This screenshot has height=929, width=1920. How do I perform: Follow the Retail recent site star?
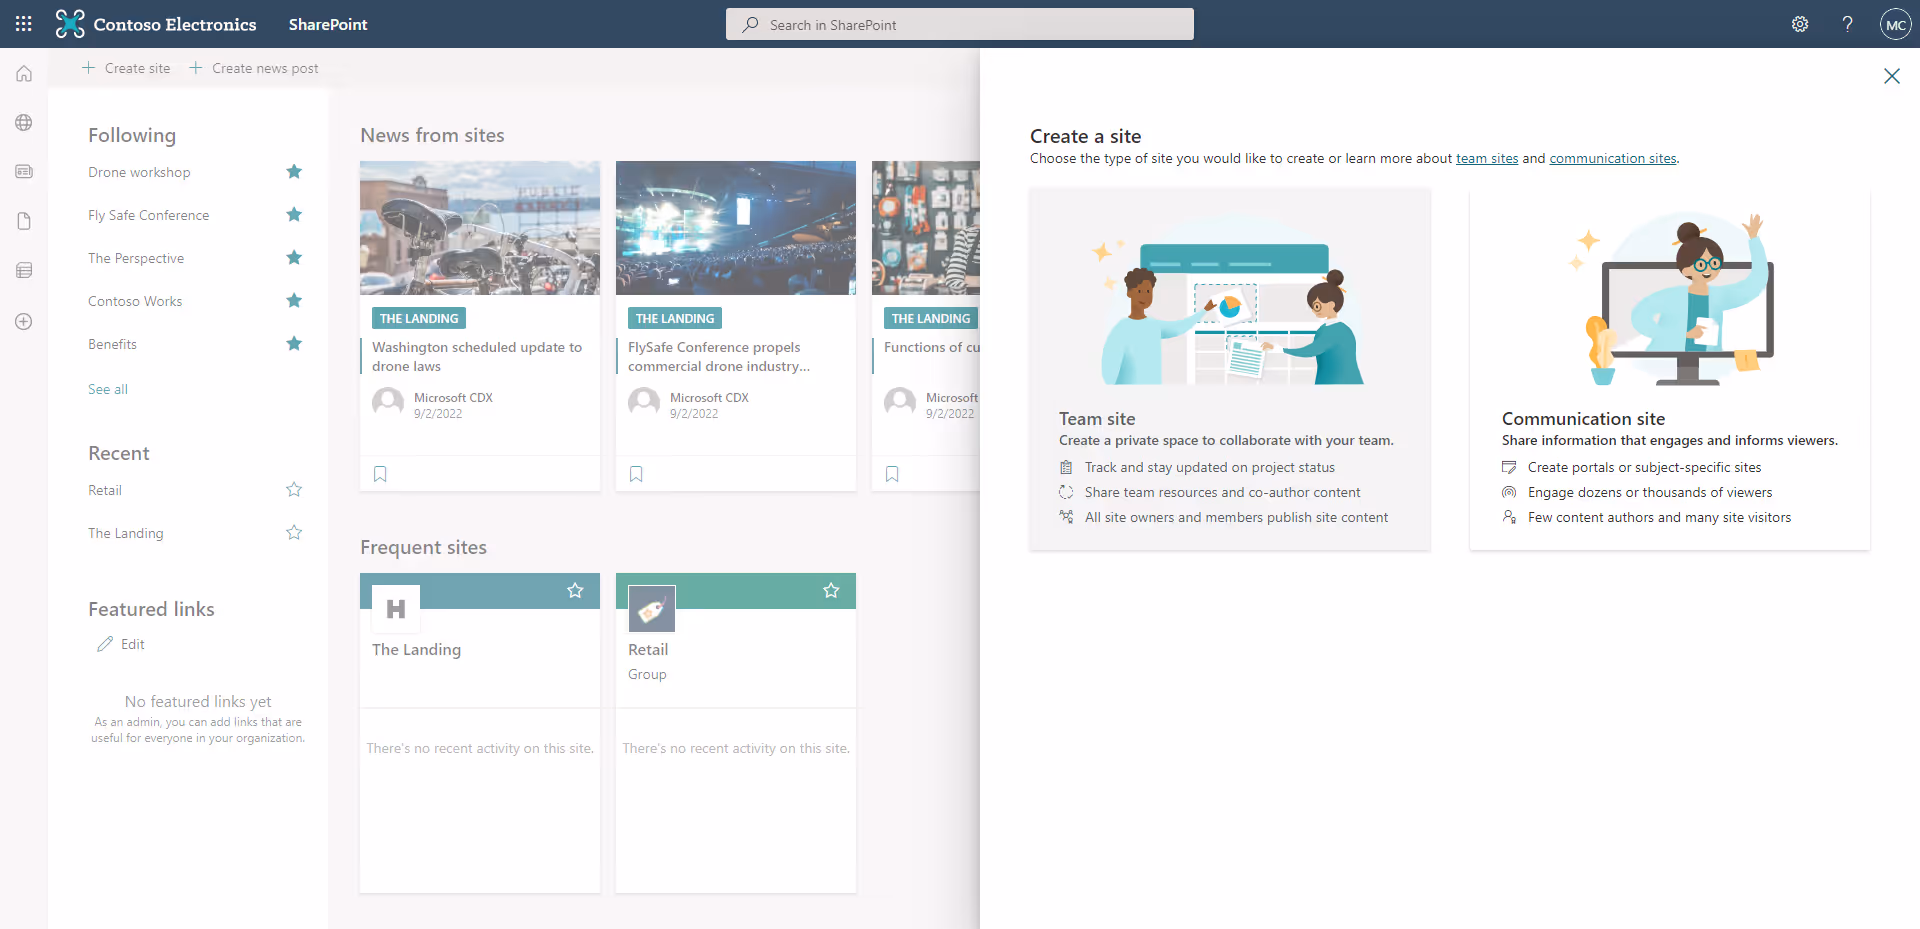click(294, 490)
